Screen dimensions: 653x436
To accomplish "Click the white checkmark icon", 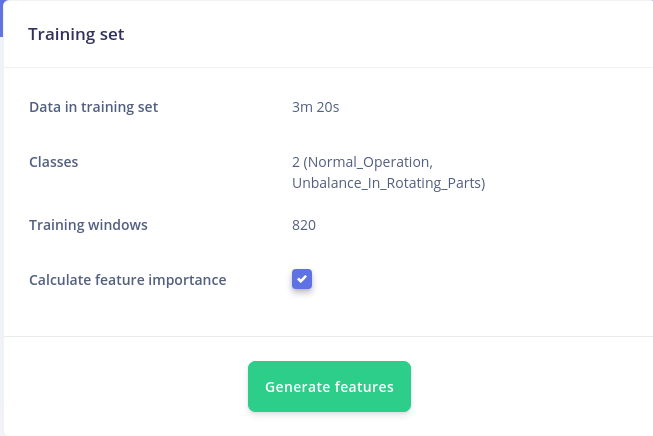I will (302, 279).
